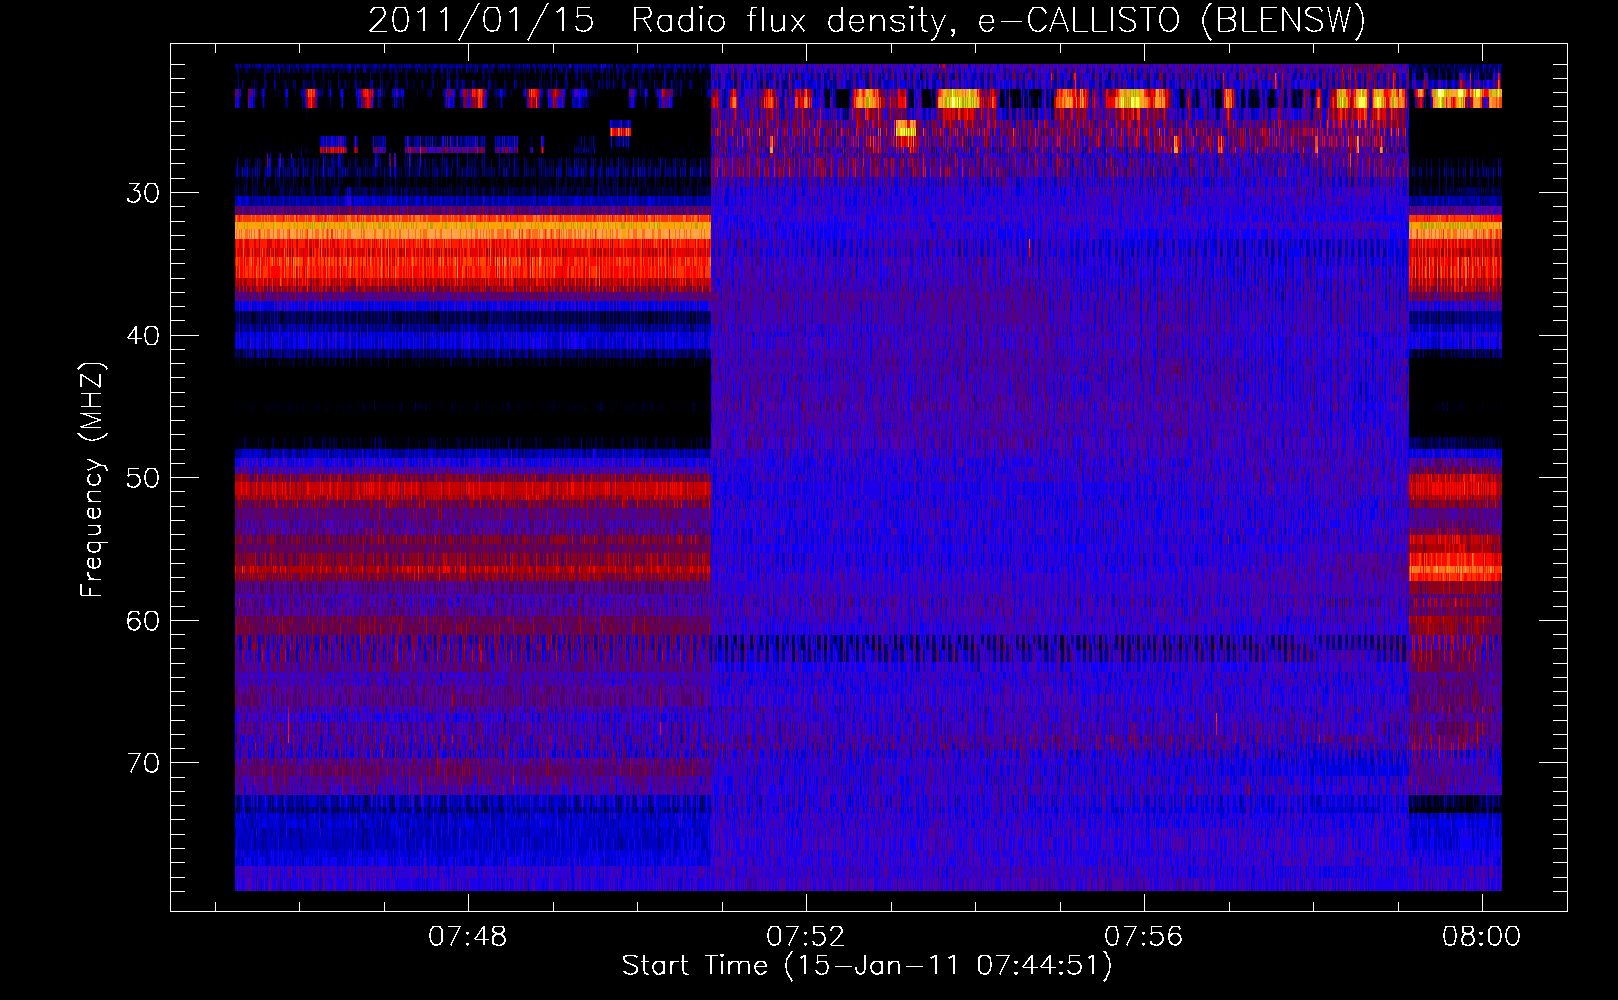Screen dimensions: 1618x1000
Task: Click the 07:56 time tick label
Action: [1143, 937]
